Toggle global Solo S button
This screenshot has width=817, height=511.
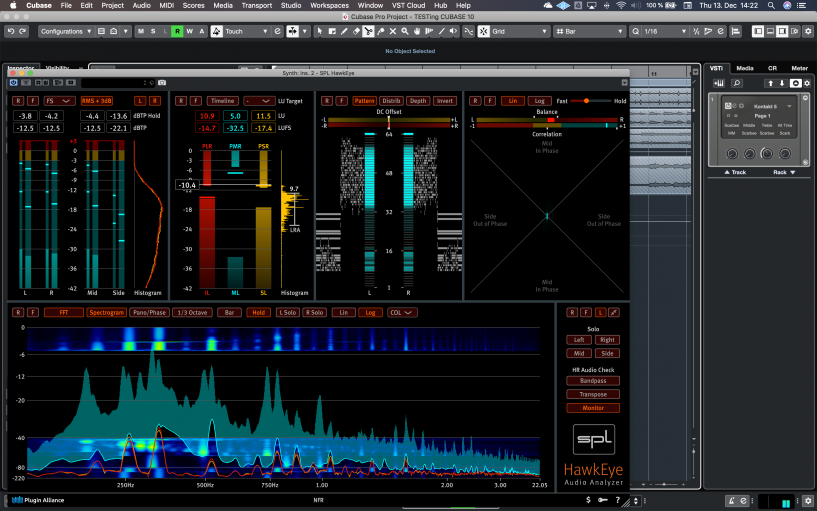[x=153, y=31]
